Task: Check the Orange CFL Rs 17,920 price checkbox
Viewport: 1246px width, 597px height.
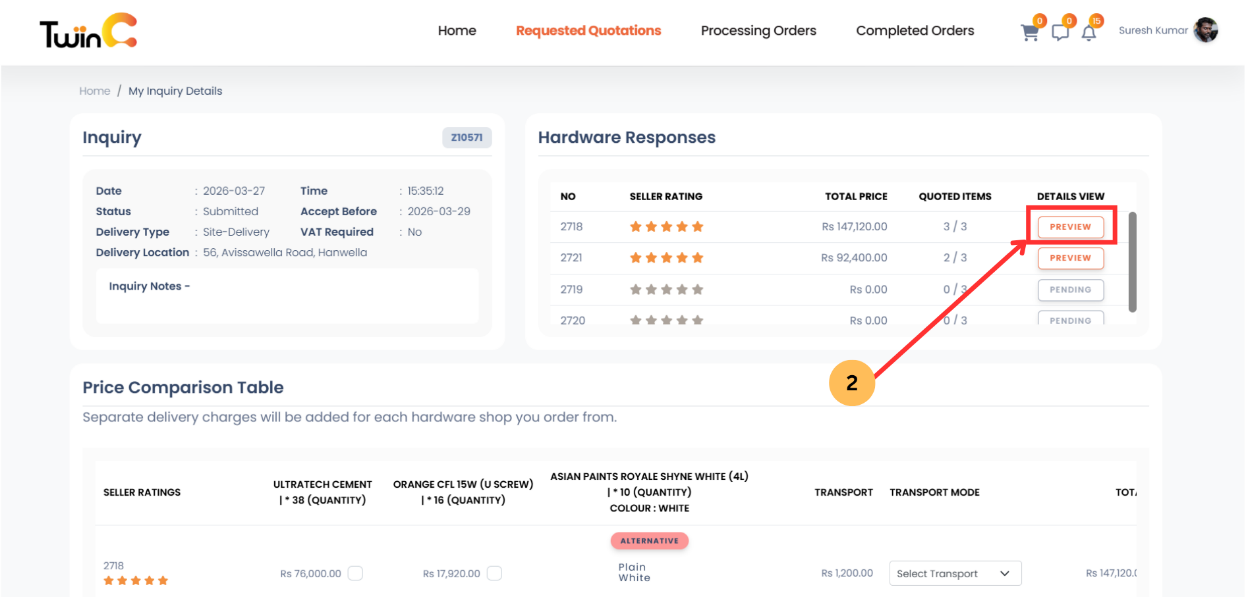Action: [x=494, y=573]
